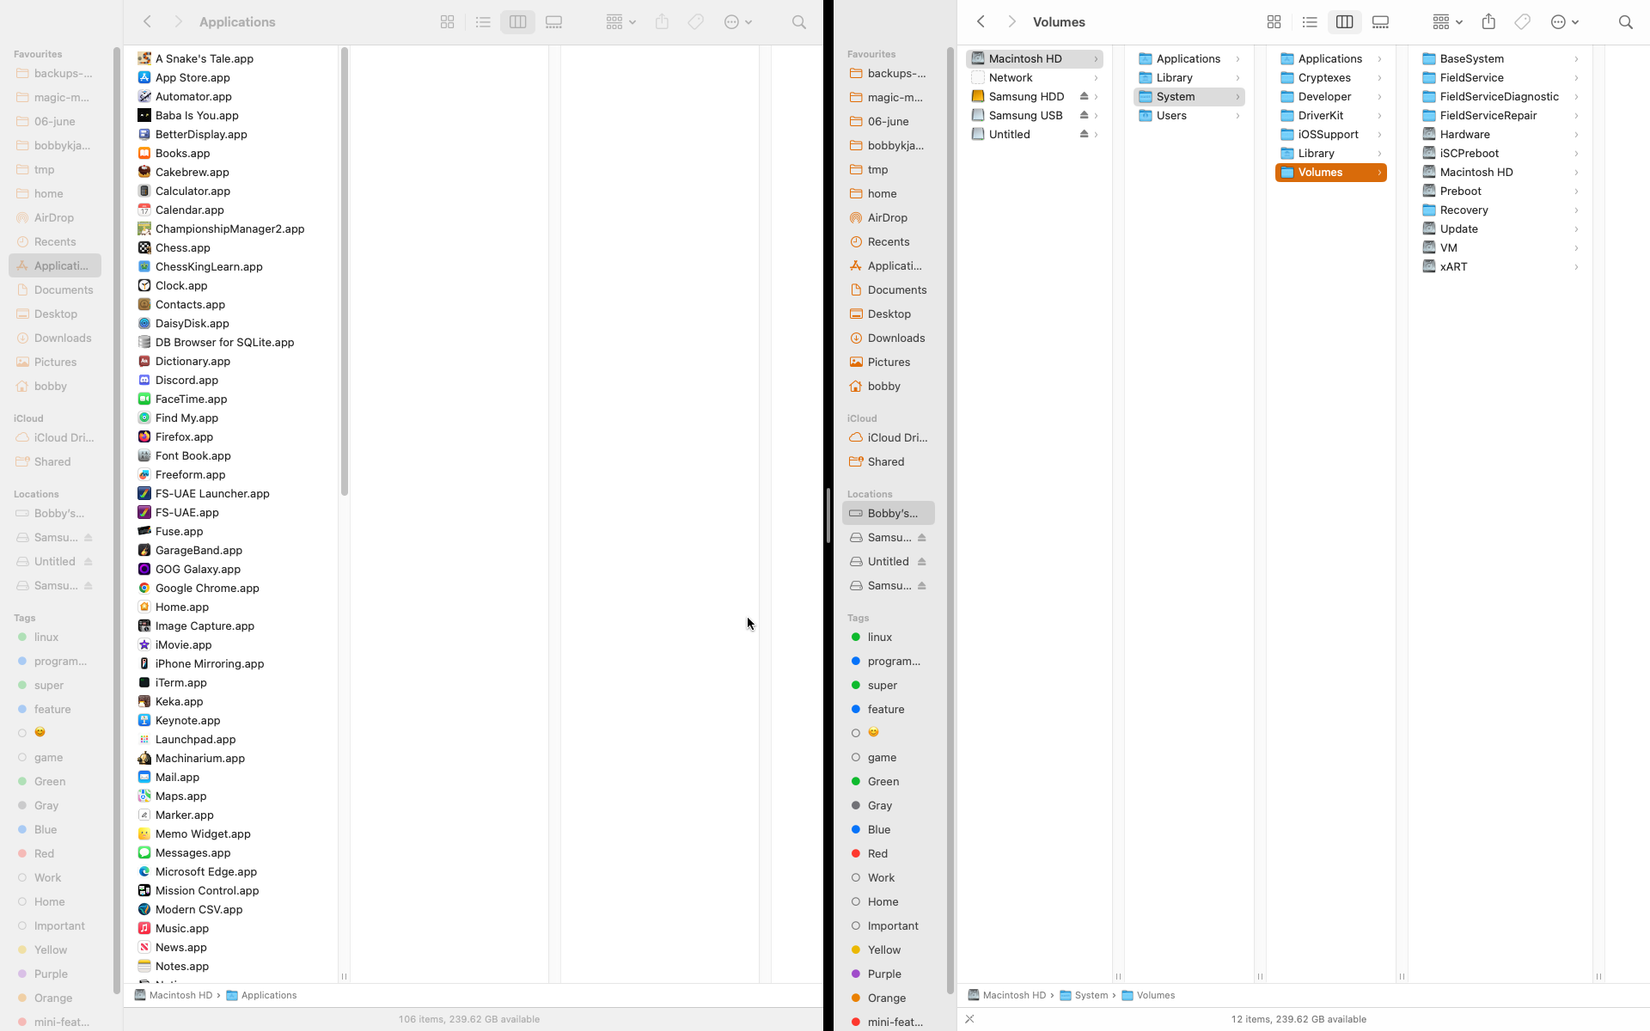Launch GarageBand.app

(x=198, y=550)
